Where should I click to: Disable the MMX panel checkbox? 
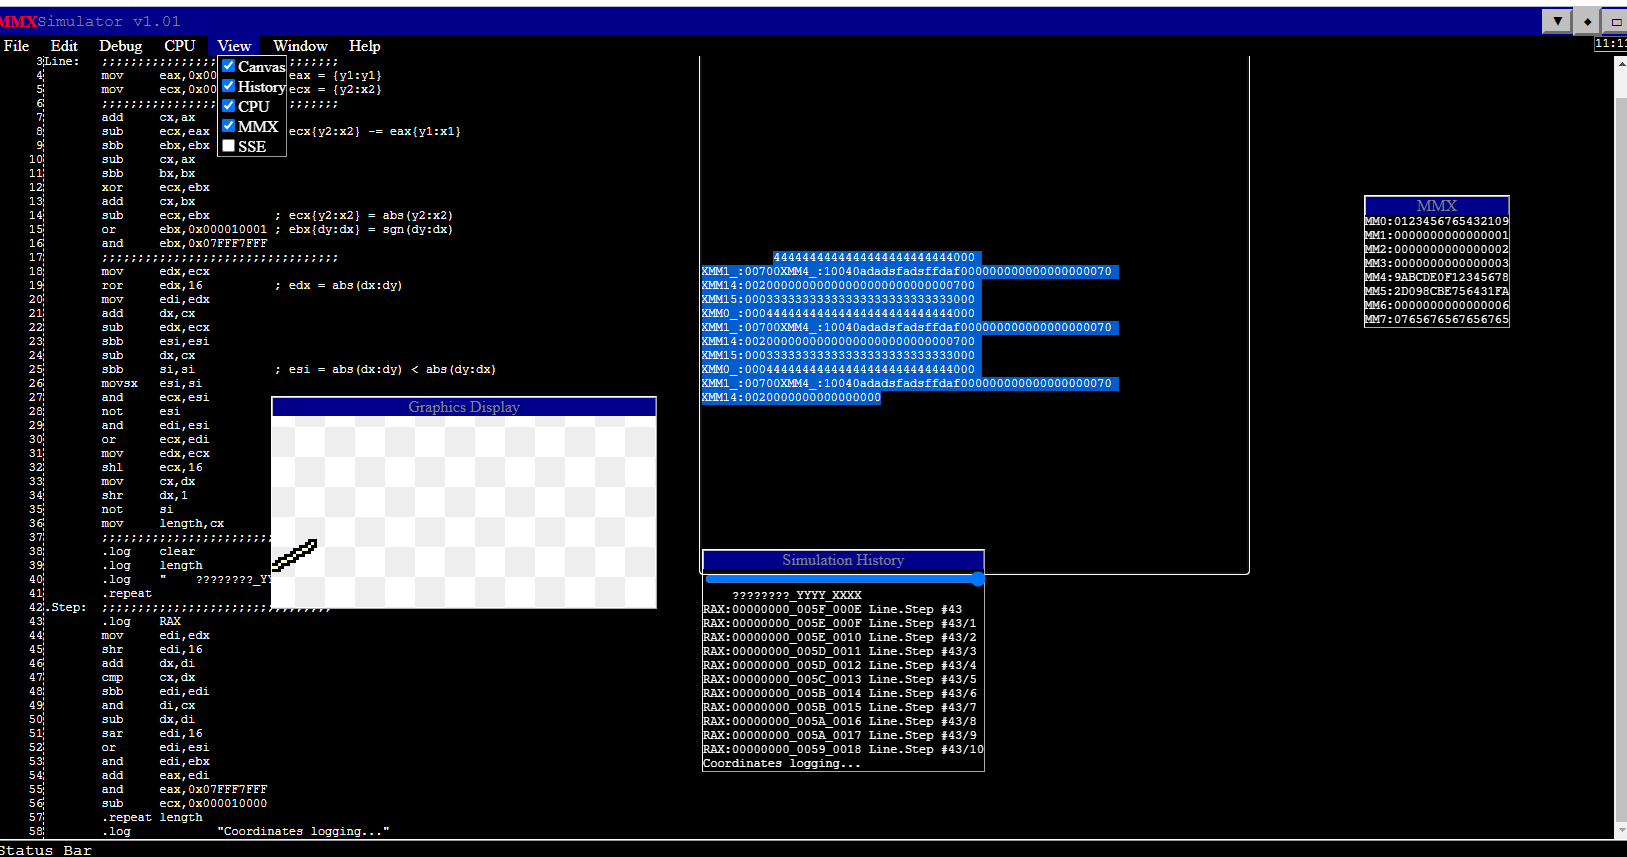(x=229, y=126)
